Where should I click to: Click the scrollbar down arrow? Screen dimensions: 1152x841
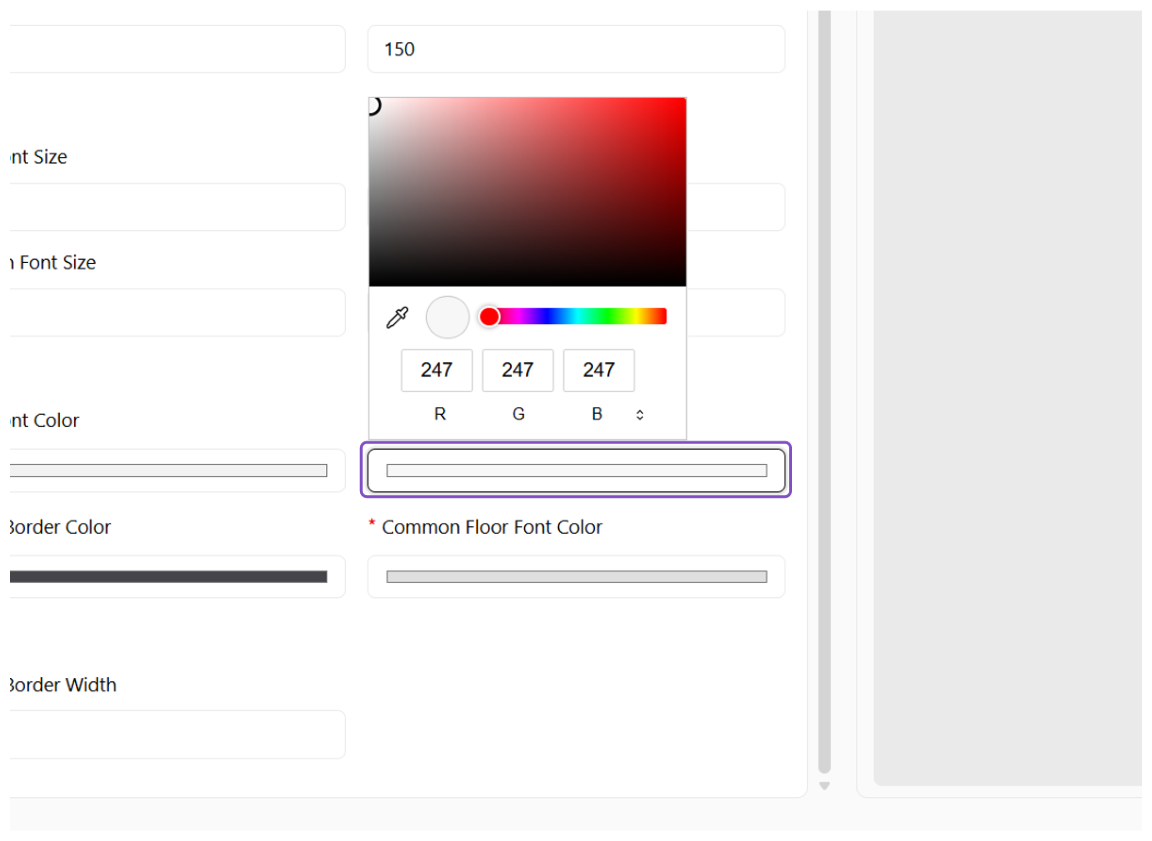tap(824, 786)
